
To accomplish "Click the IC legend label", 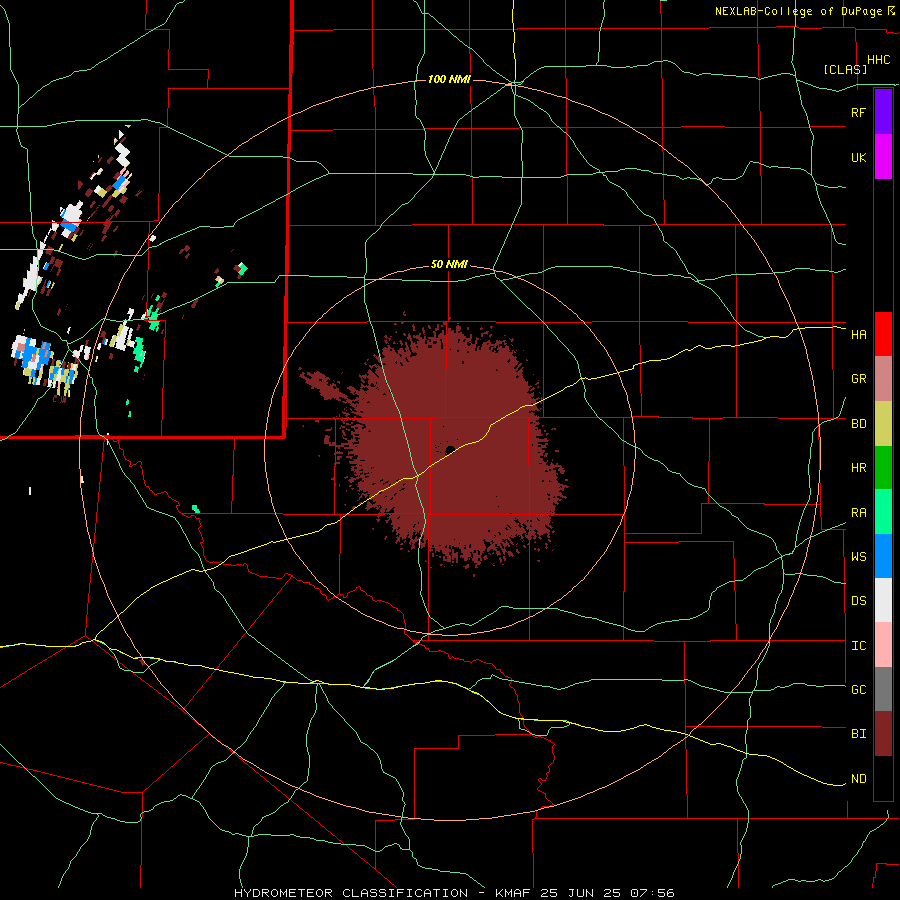I will coord(858,645).
